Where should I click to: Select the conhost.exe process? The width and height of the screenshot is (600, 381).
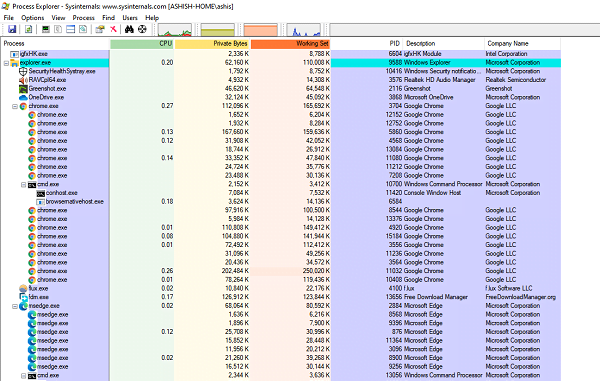62,193
